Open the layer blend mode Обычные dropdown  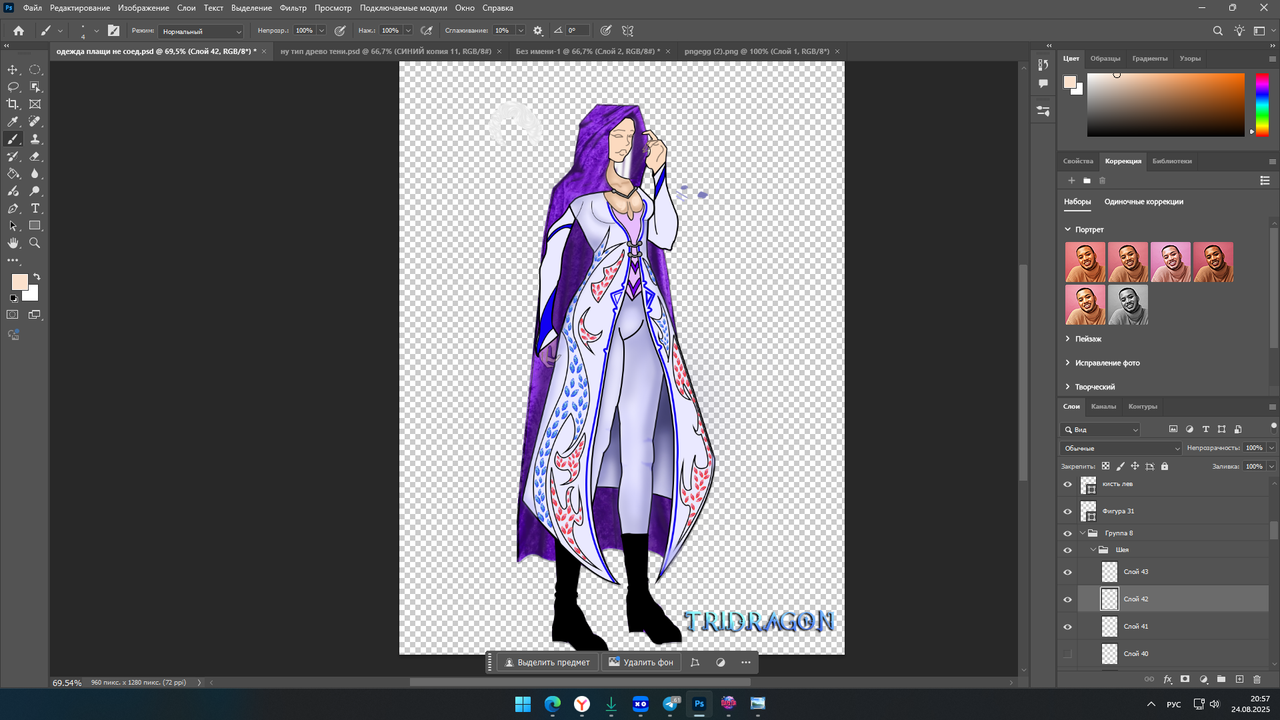(x=1121, y=448)
